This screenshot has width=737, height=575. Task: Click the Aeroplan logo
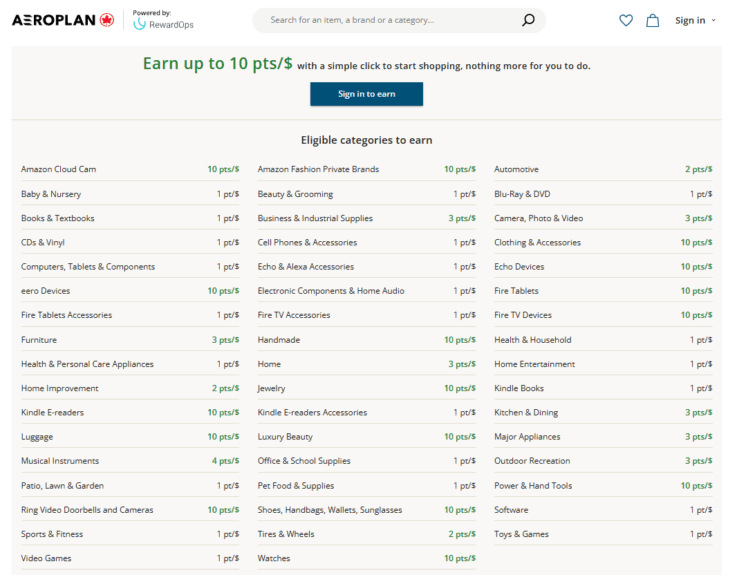[x=63, y=20]
